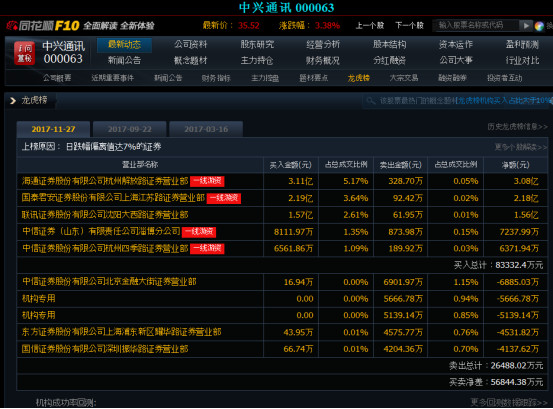Click 一线游资 tag on 海通证券 row
The height and width of the screenshot is (409, 553).
(x=207, y=181)
